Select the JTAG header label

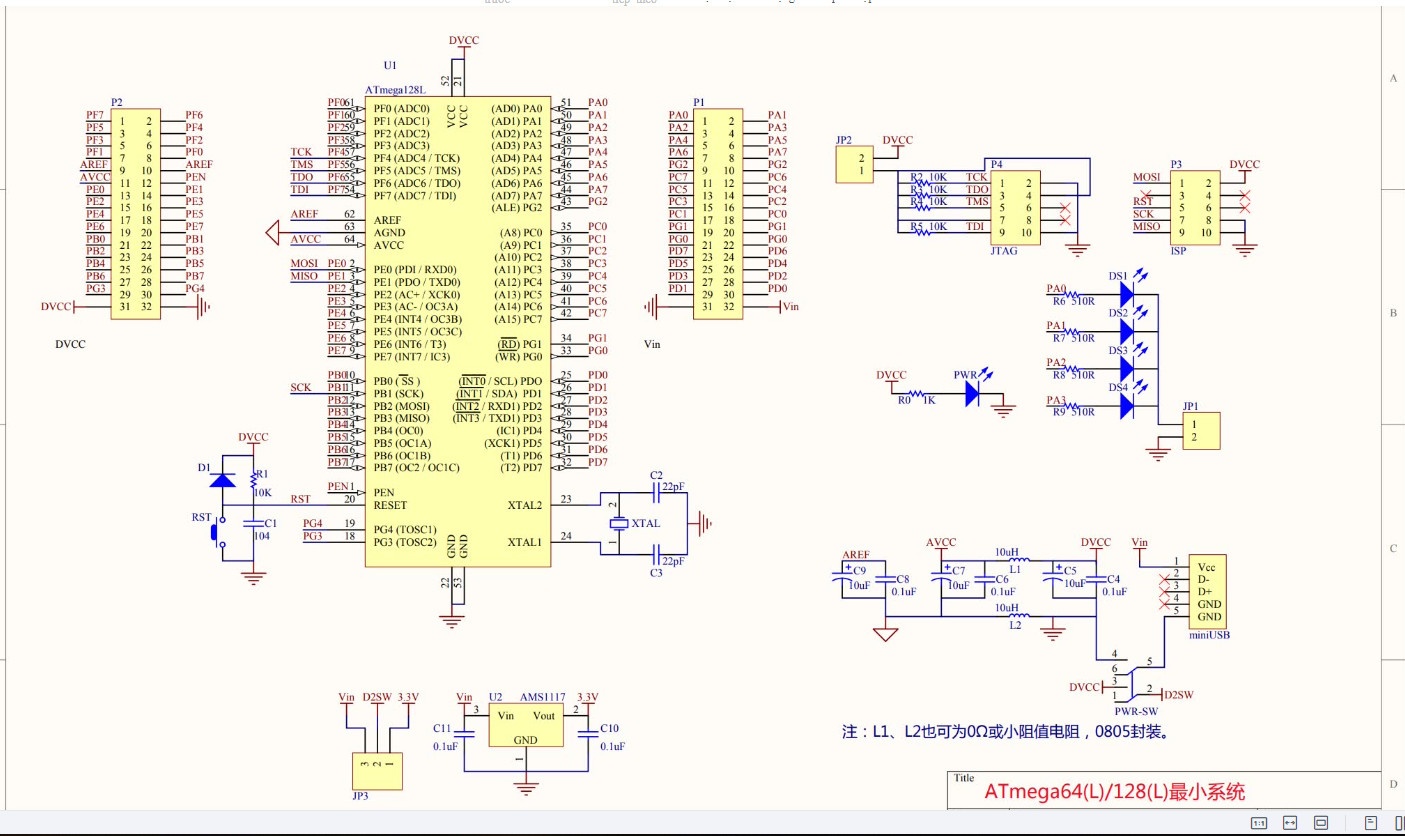click(x=1003, y=251)
